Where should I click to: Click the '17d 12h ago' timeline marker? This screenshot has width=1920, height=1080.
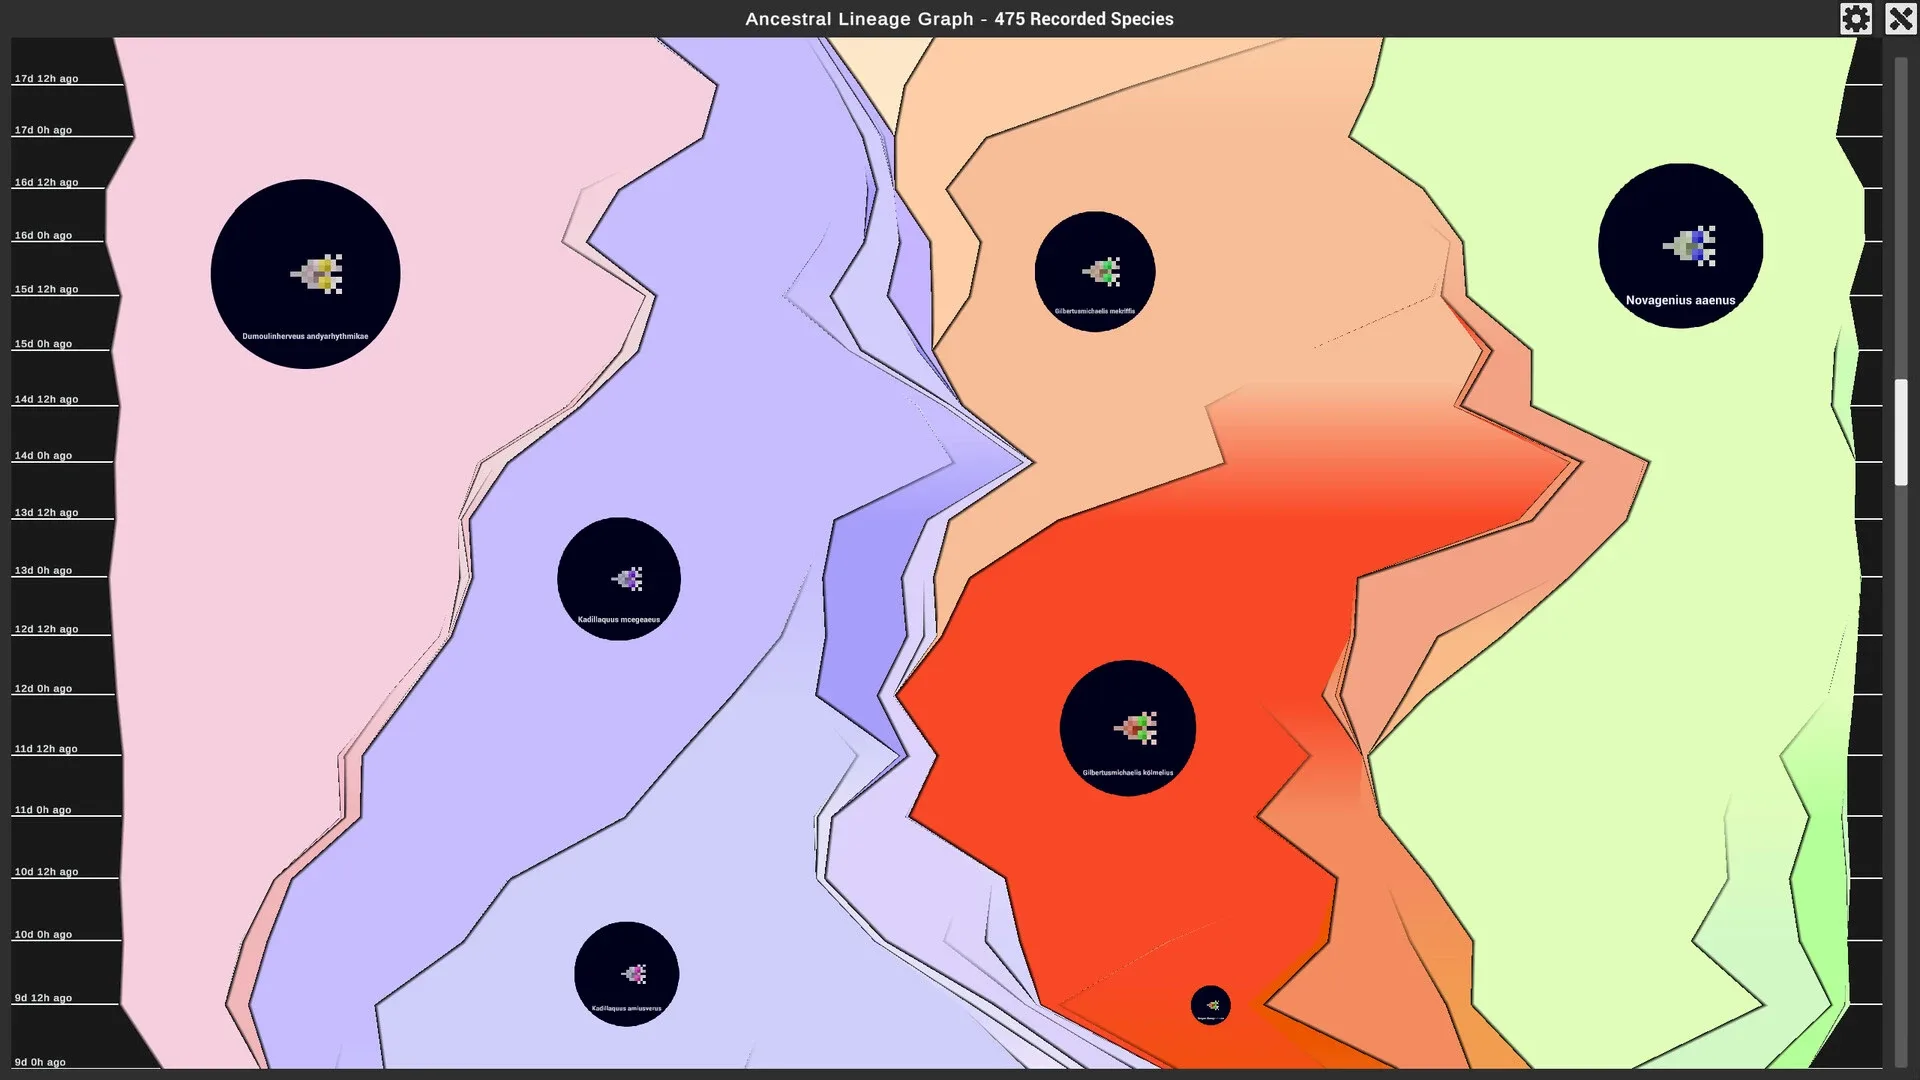tap(46, 79)
